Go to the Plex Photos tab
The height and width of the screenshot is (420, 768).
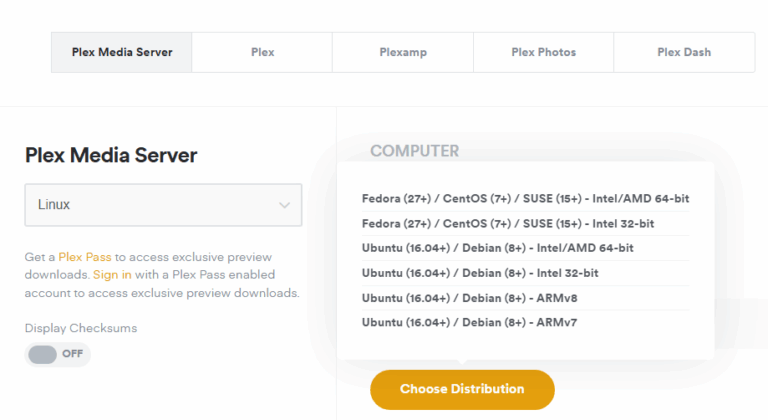[x=543, y=52]
